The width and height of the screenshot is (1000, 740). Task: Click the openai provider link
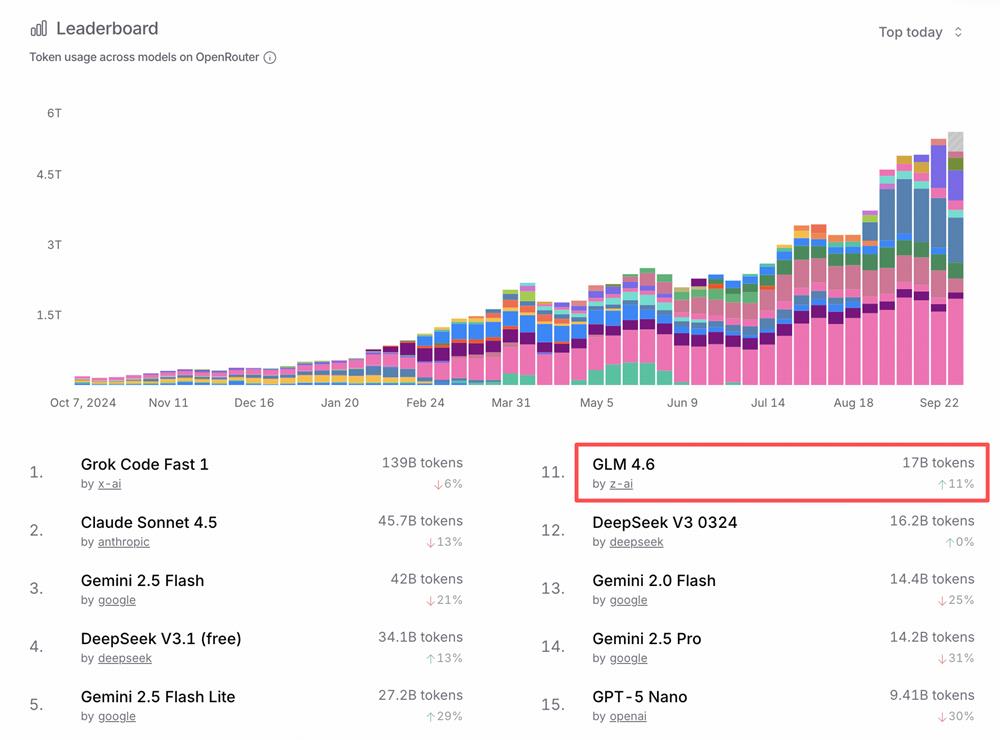[629, 716]
